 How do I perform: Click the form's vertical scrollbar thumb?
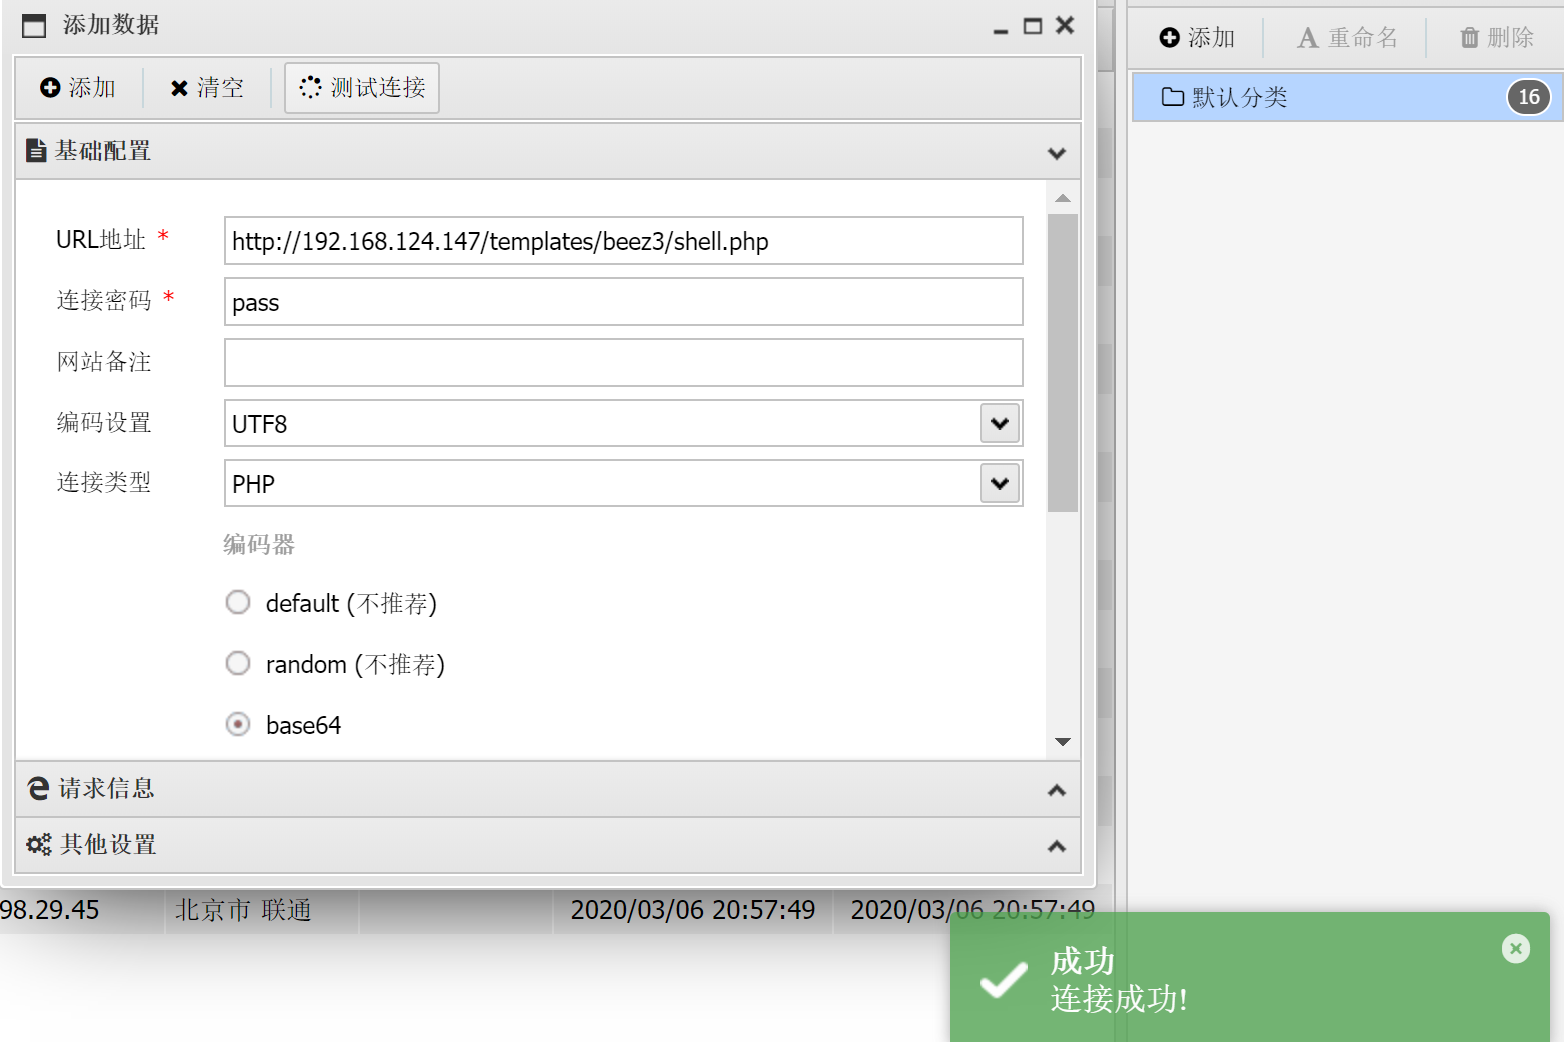(1063, 362)
